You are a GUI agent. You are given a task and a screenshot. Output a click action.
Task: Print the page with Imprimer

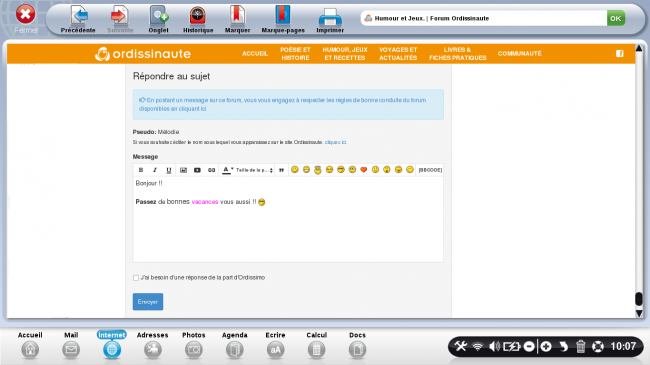[330, 19]
